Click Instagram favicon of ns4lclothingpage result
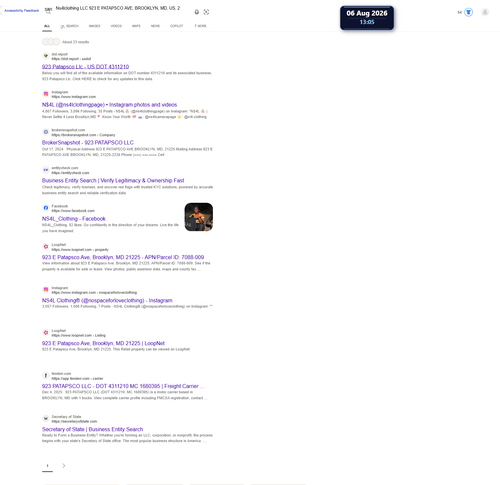 (x=46, y=94)
